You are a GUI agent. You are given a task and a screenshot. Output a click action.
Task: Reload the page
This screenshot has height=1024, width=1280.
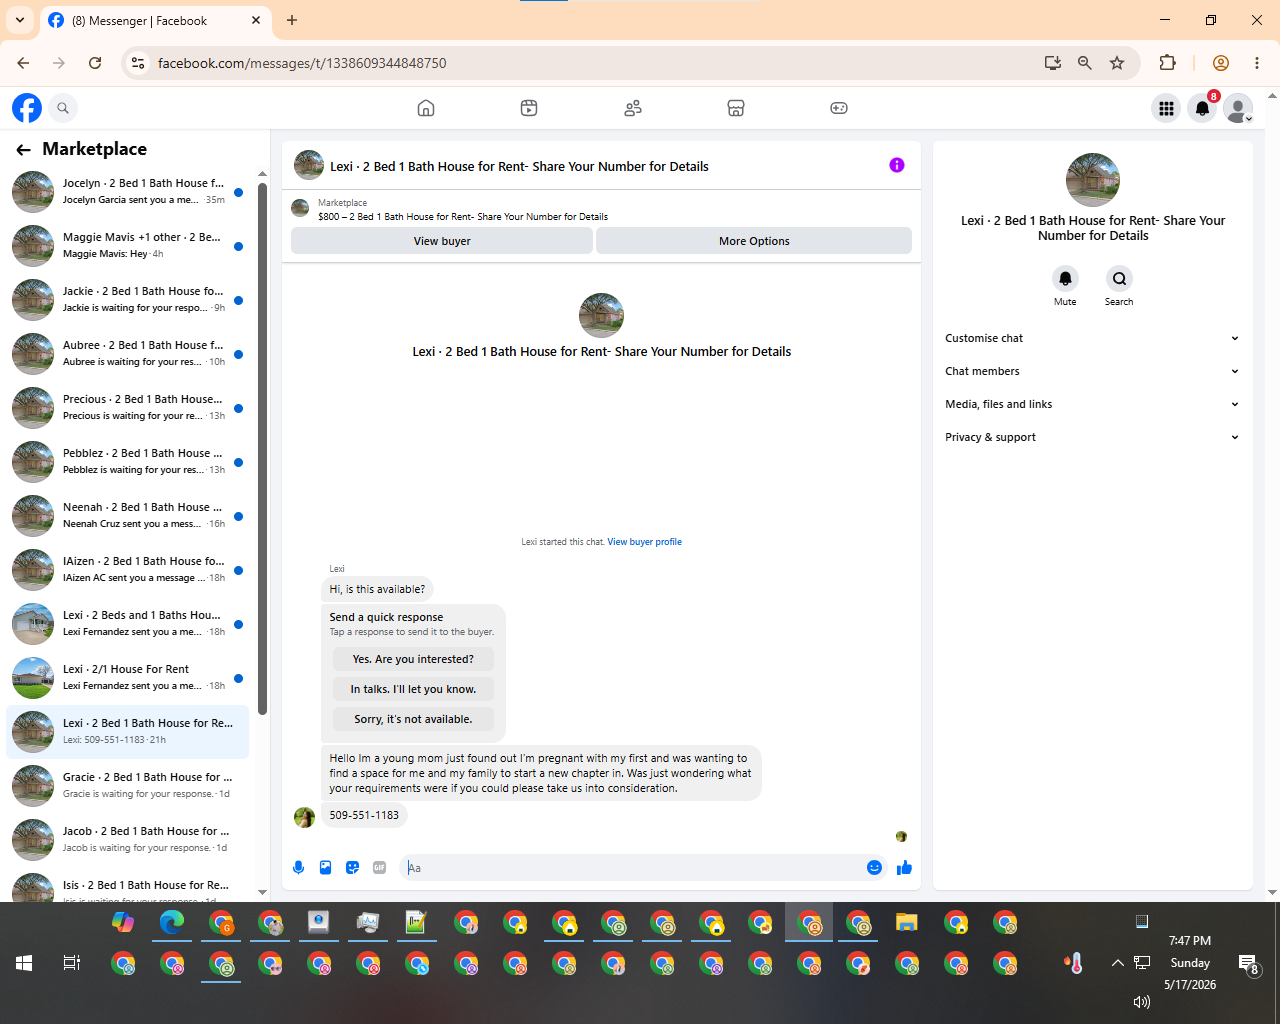click(95, 63)
